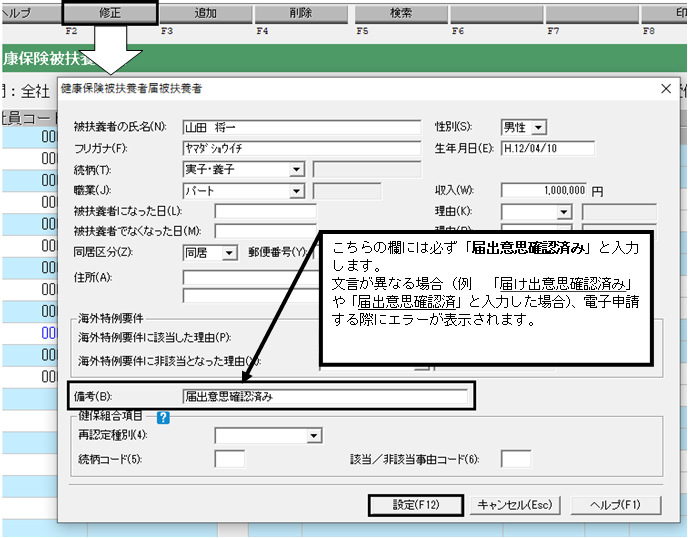688x538 pixels.
Task: Click the blank text box beside 続柄 dropdown
Action: [367, 169]
